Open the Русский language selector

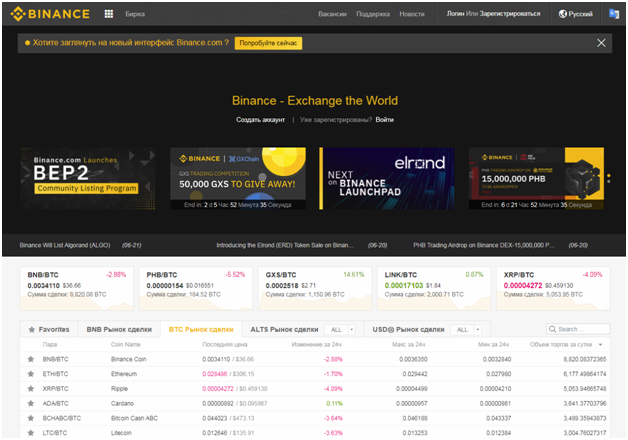576,14
